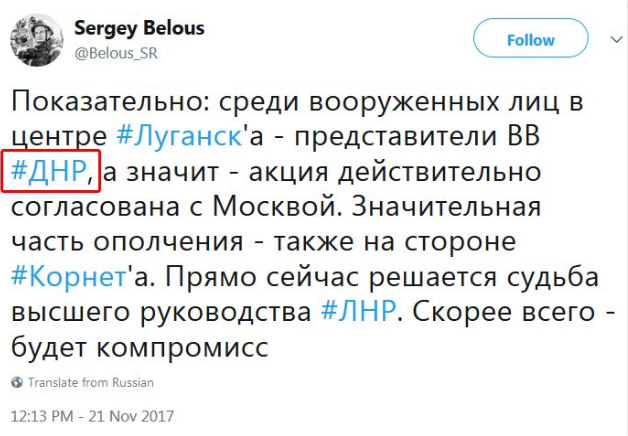628x436 pixels.
Task: Click the @Belous_SR handle
Action: click(116, 53)
